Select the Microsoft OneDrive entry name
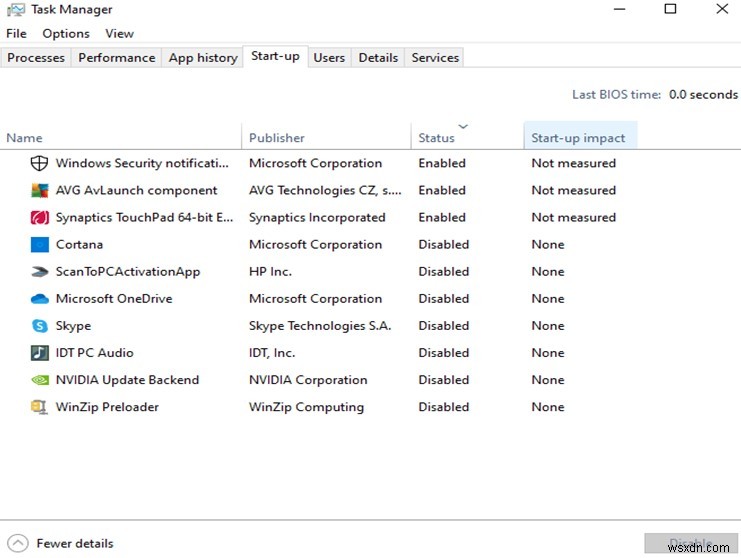 (x=114, y=299)
